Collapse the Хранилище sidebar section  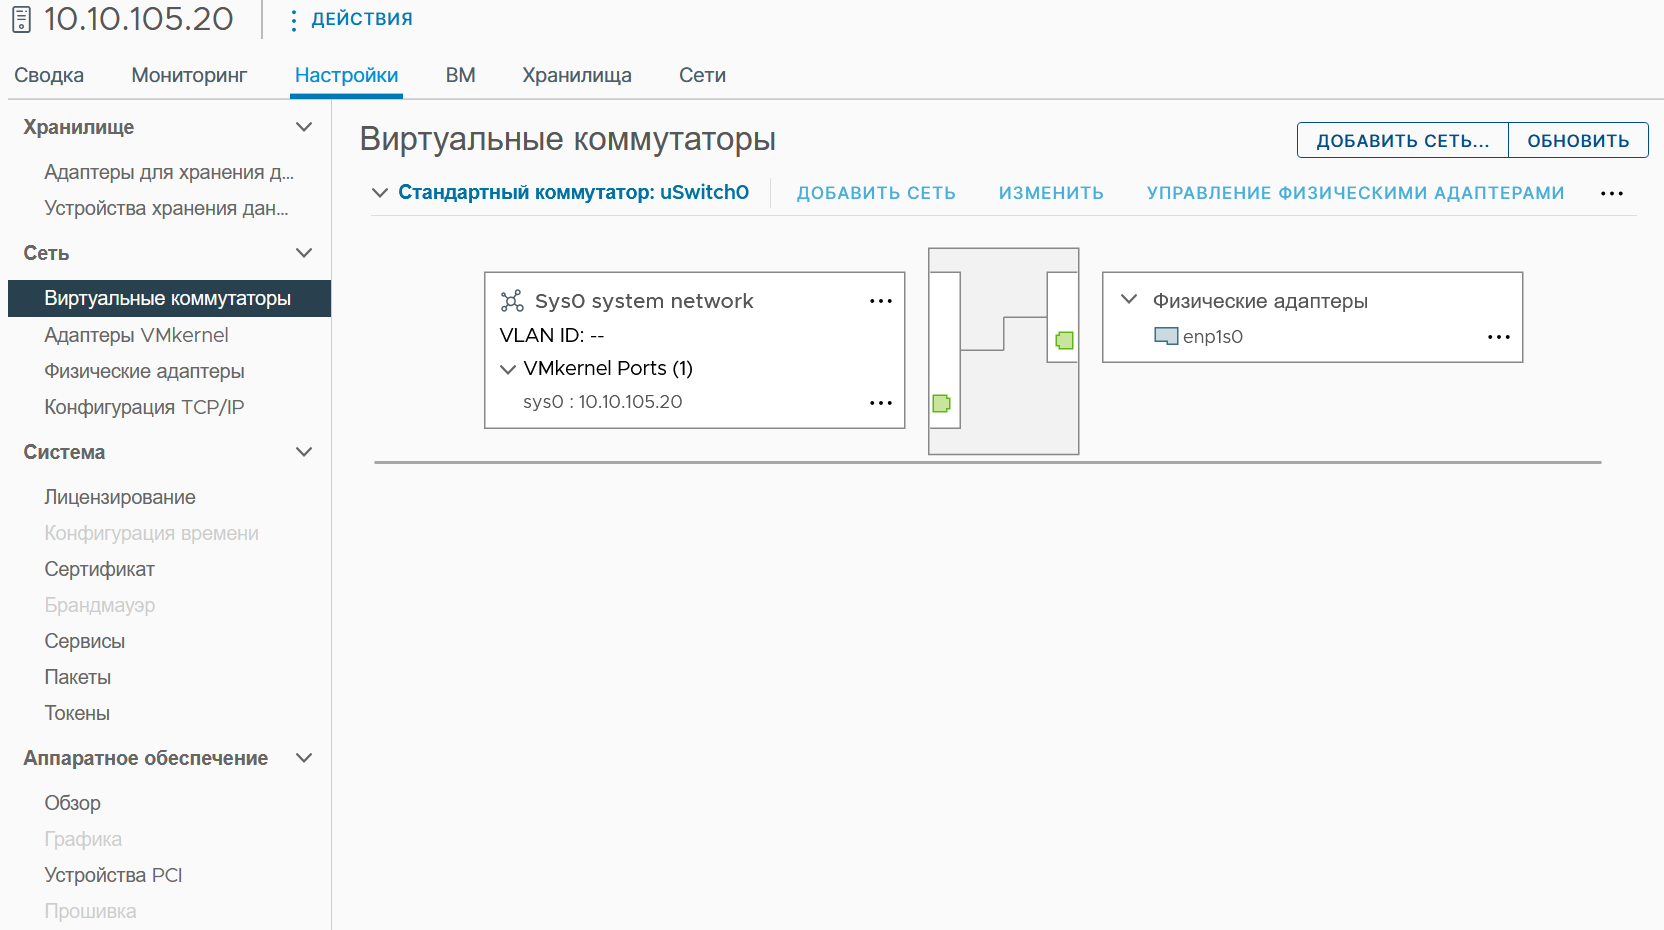point(304,127)
